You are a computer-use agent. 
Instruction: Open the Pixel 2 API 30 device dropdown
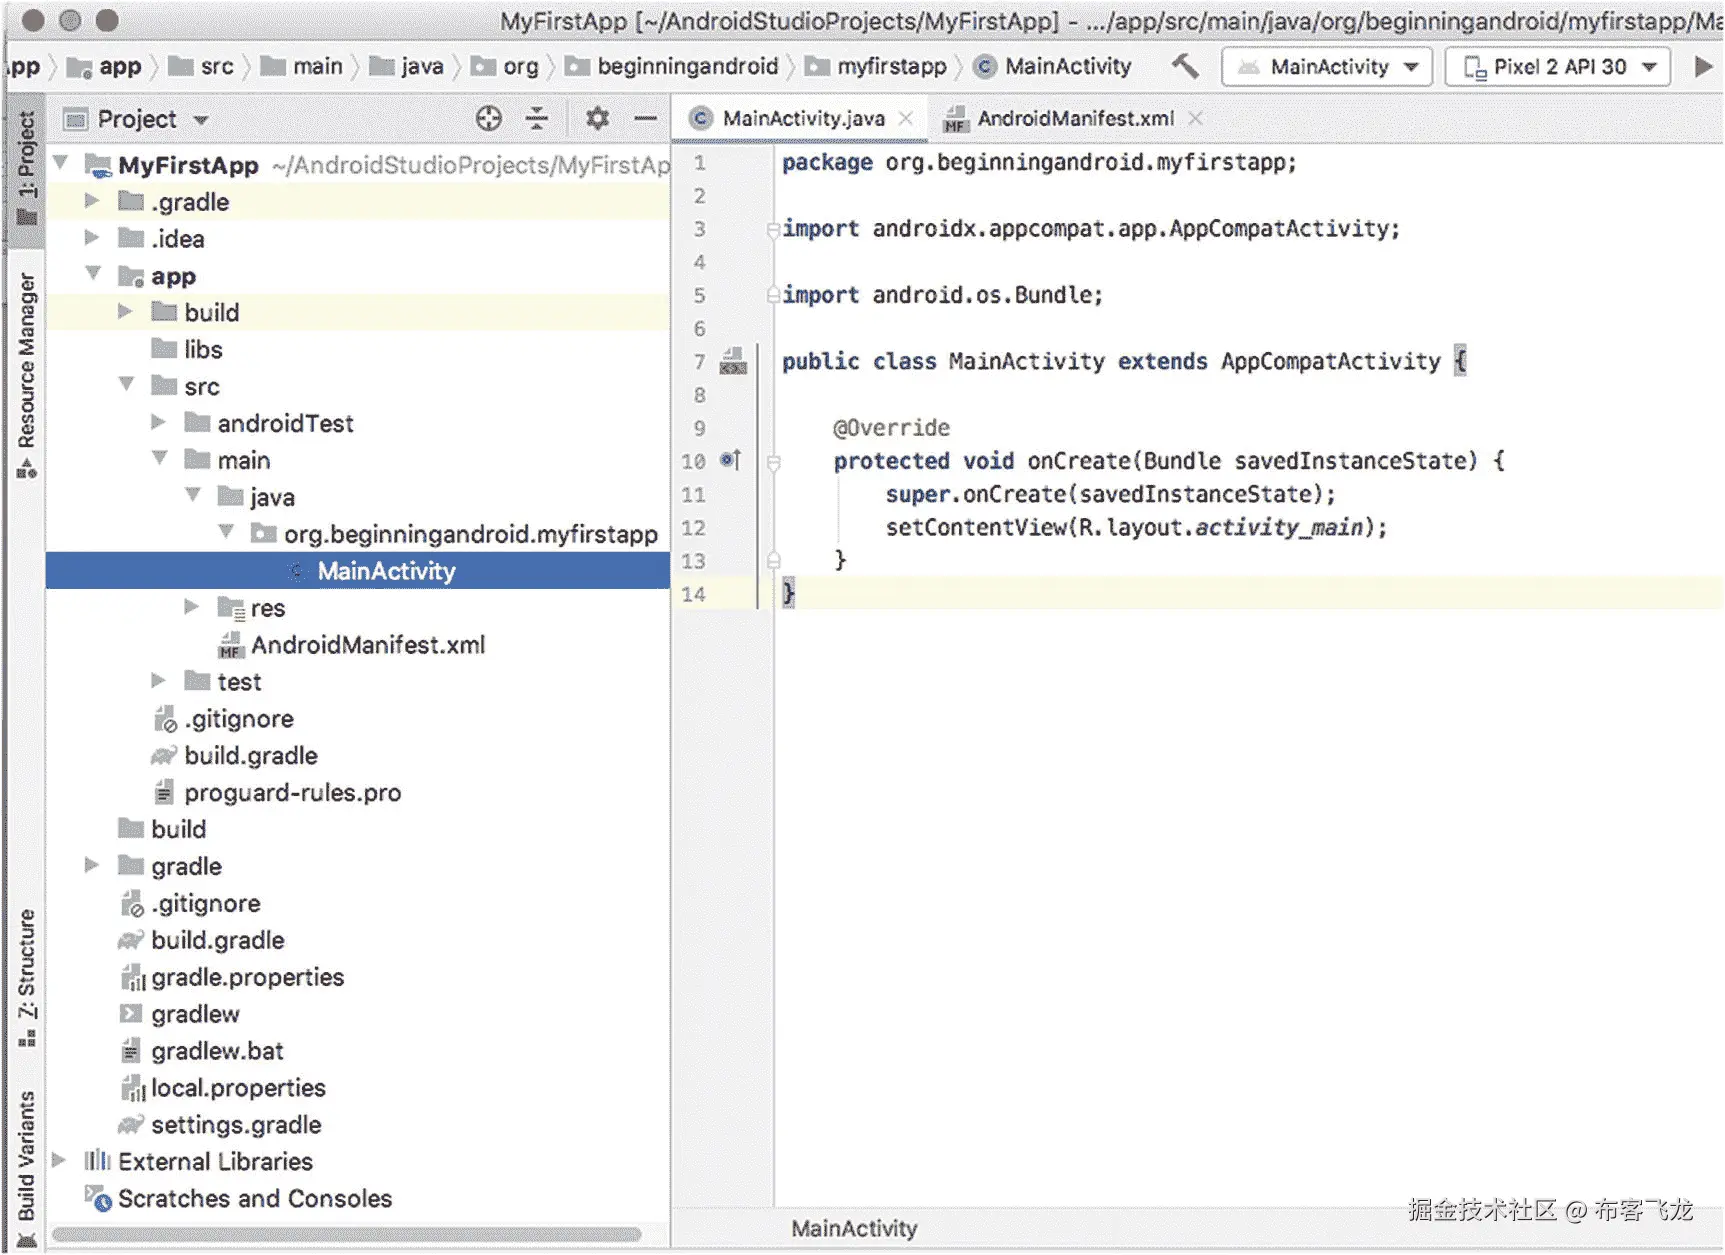pyautogui.click(x=1558, y=67)
